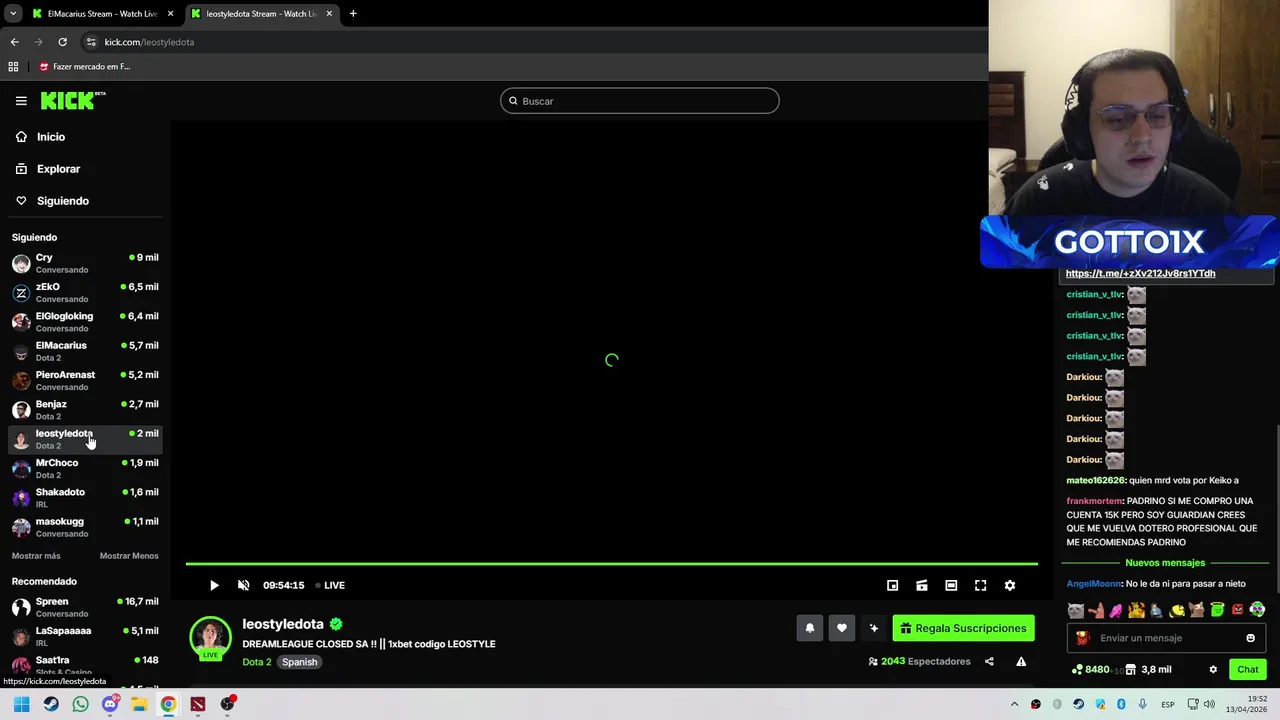The height and width of the screenshot is (720, 1280).
Task: Focus the Enviar un mensaje field
Action: point(1166,638)
